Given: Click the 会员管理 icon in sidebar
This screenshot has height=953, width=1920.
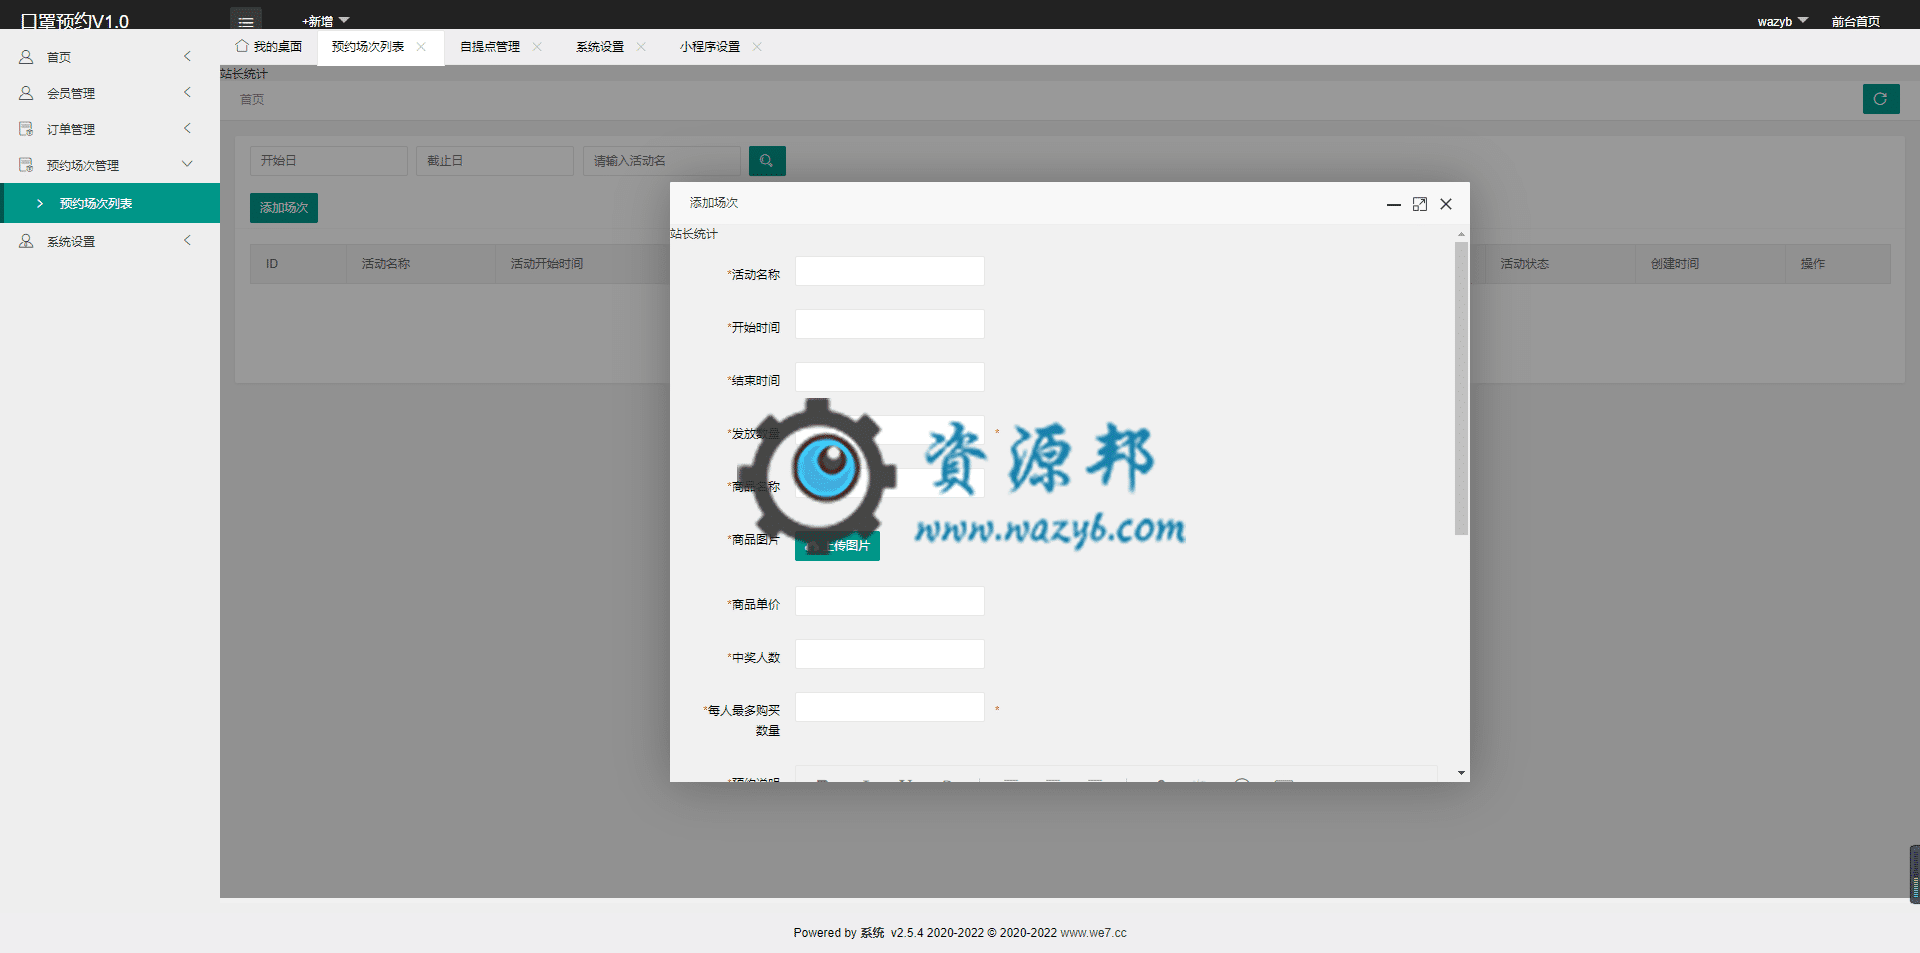Looking at the screenshot, I should click(x=26, y=93).
